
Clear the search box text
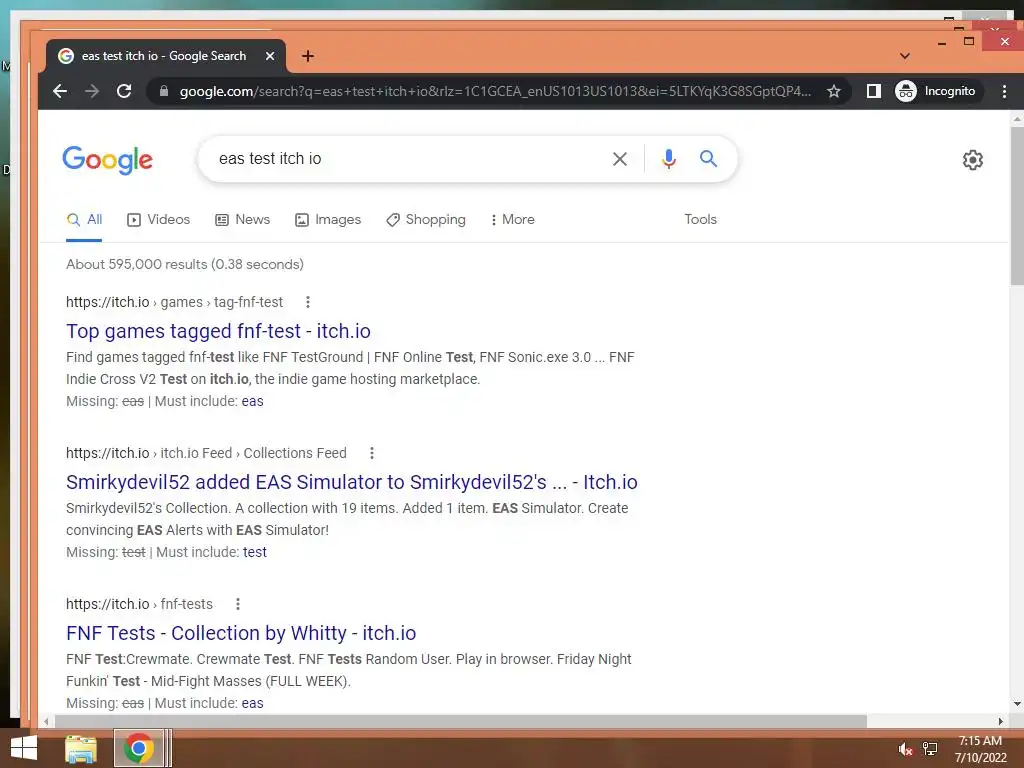(x=620, y=159)
